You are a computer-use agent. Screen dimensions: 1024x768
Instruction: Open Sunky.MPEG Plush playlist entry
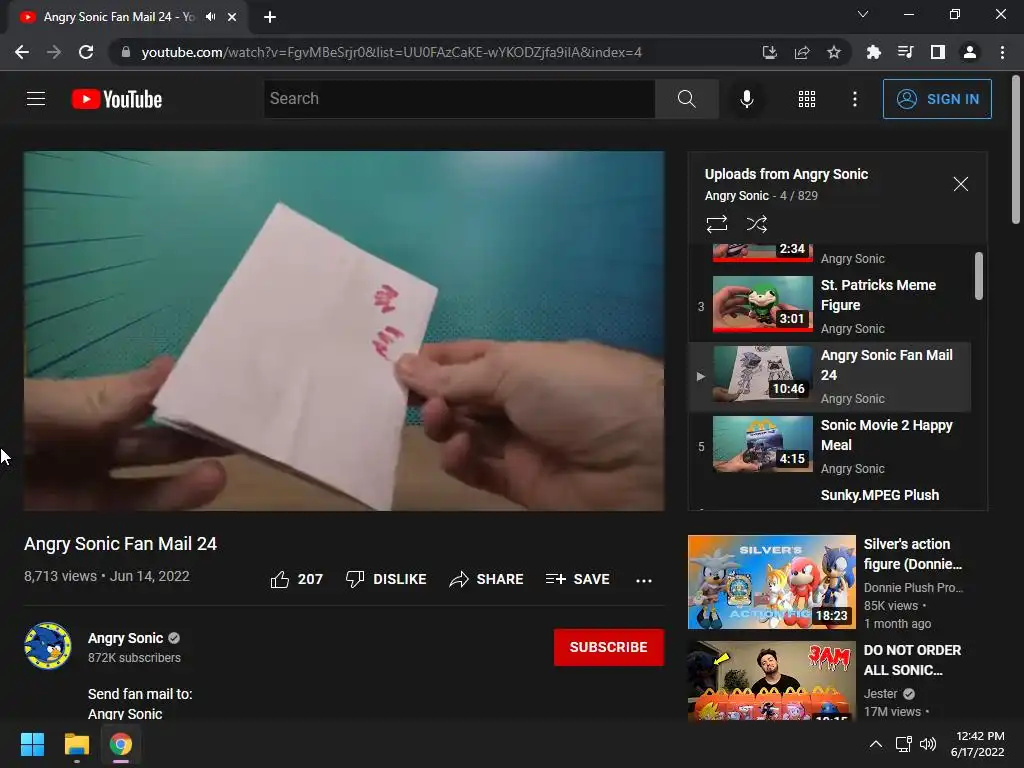coord(880,495)
